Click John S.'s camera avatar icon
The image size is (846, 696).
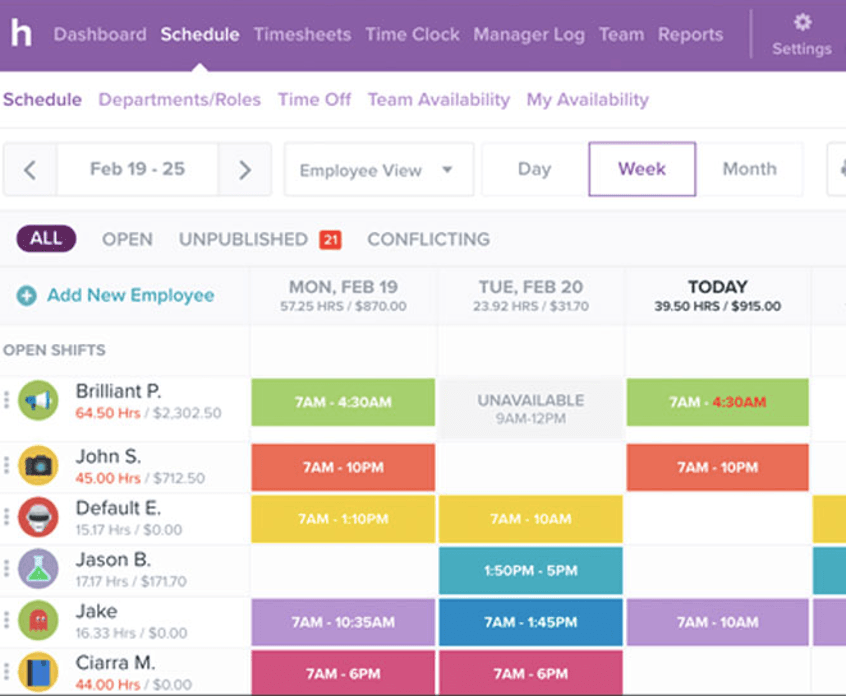click(x=41, y=465)
